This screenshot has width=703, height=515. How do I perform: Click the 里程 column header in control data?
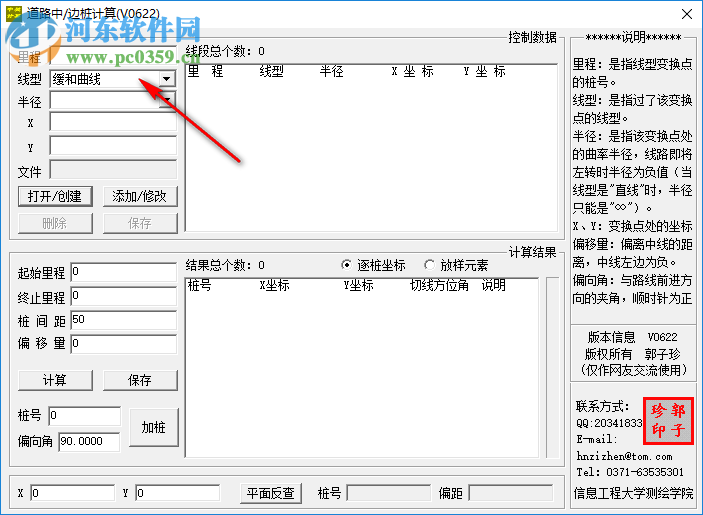pos(205,71)
